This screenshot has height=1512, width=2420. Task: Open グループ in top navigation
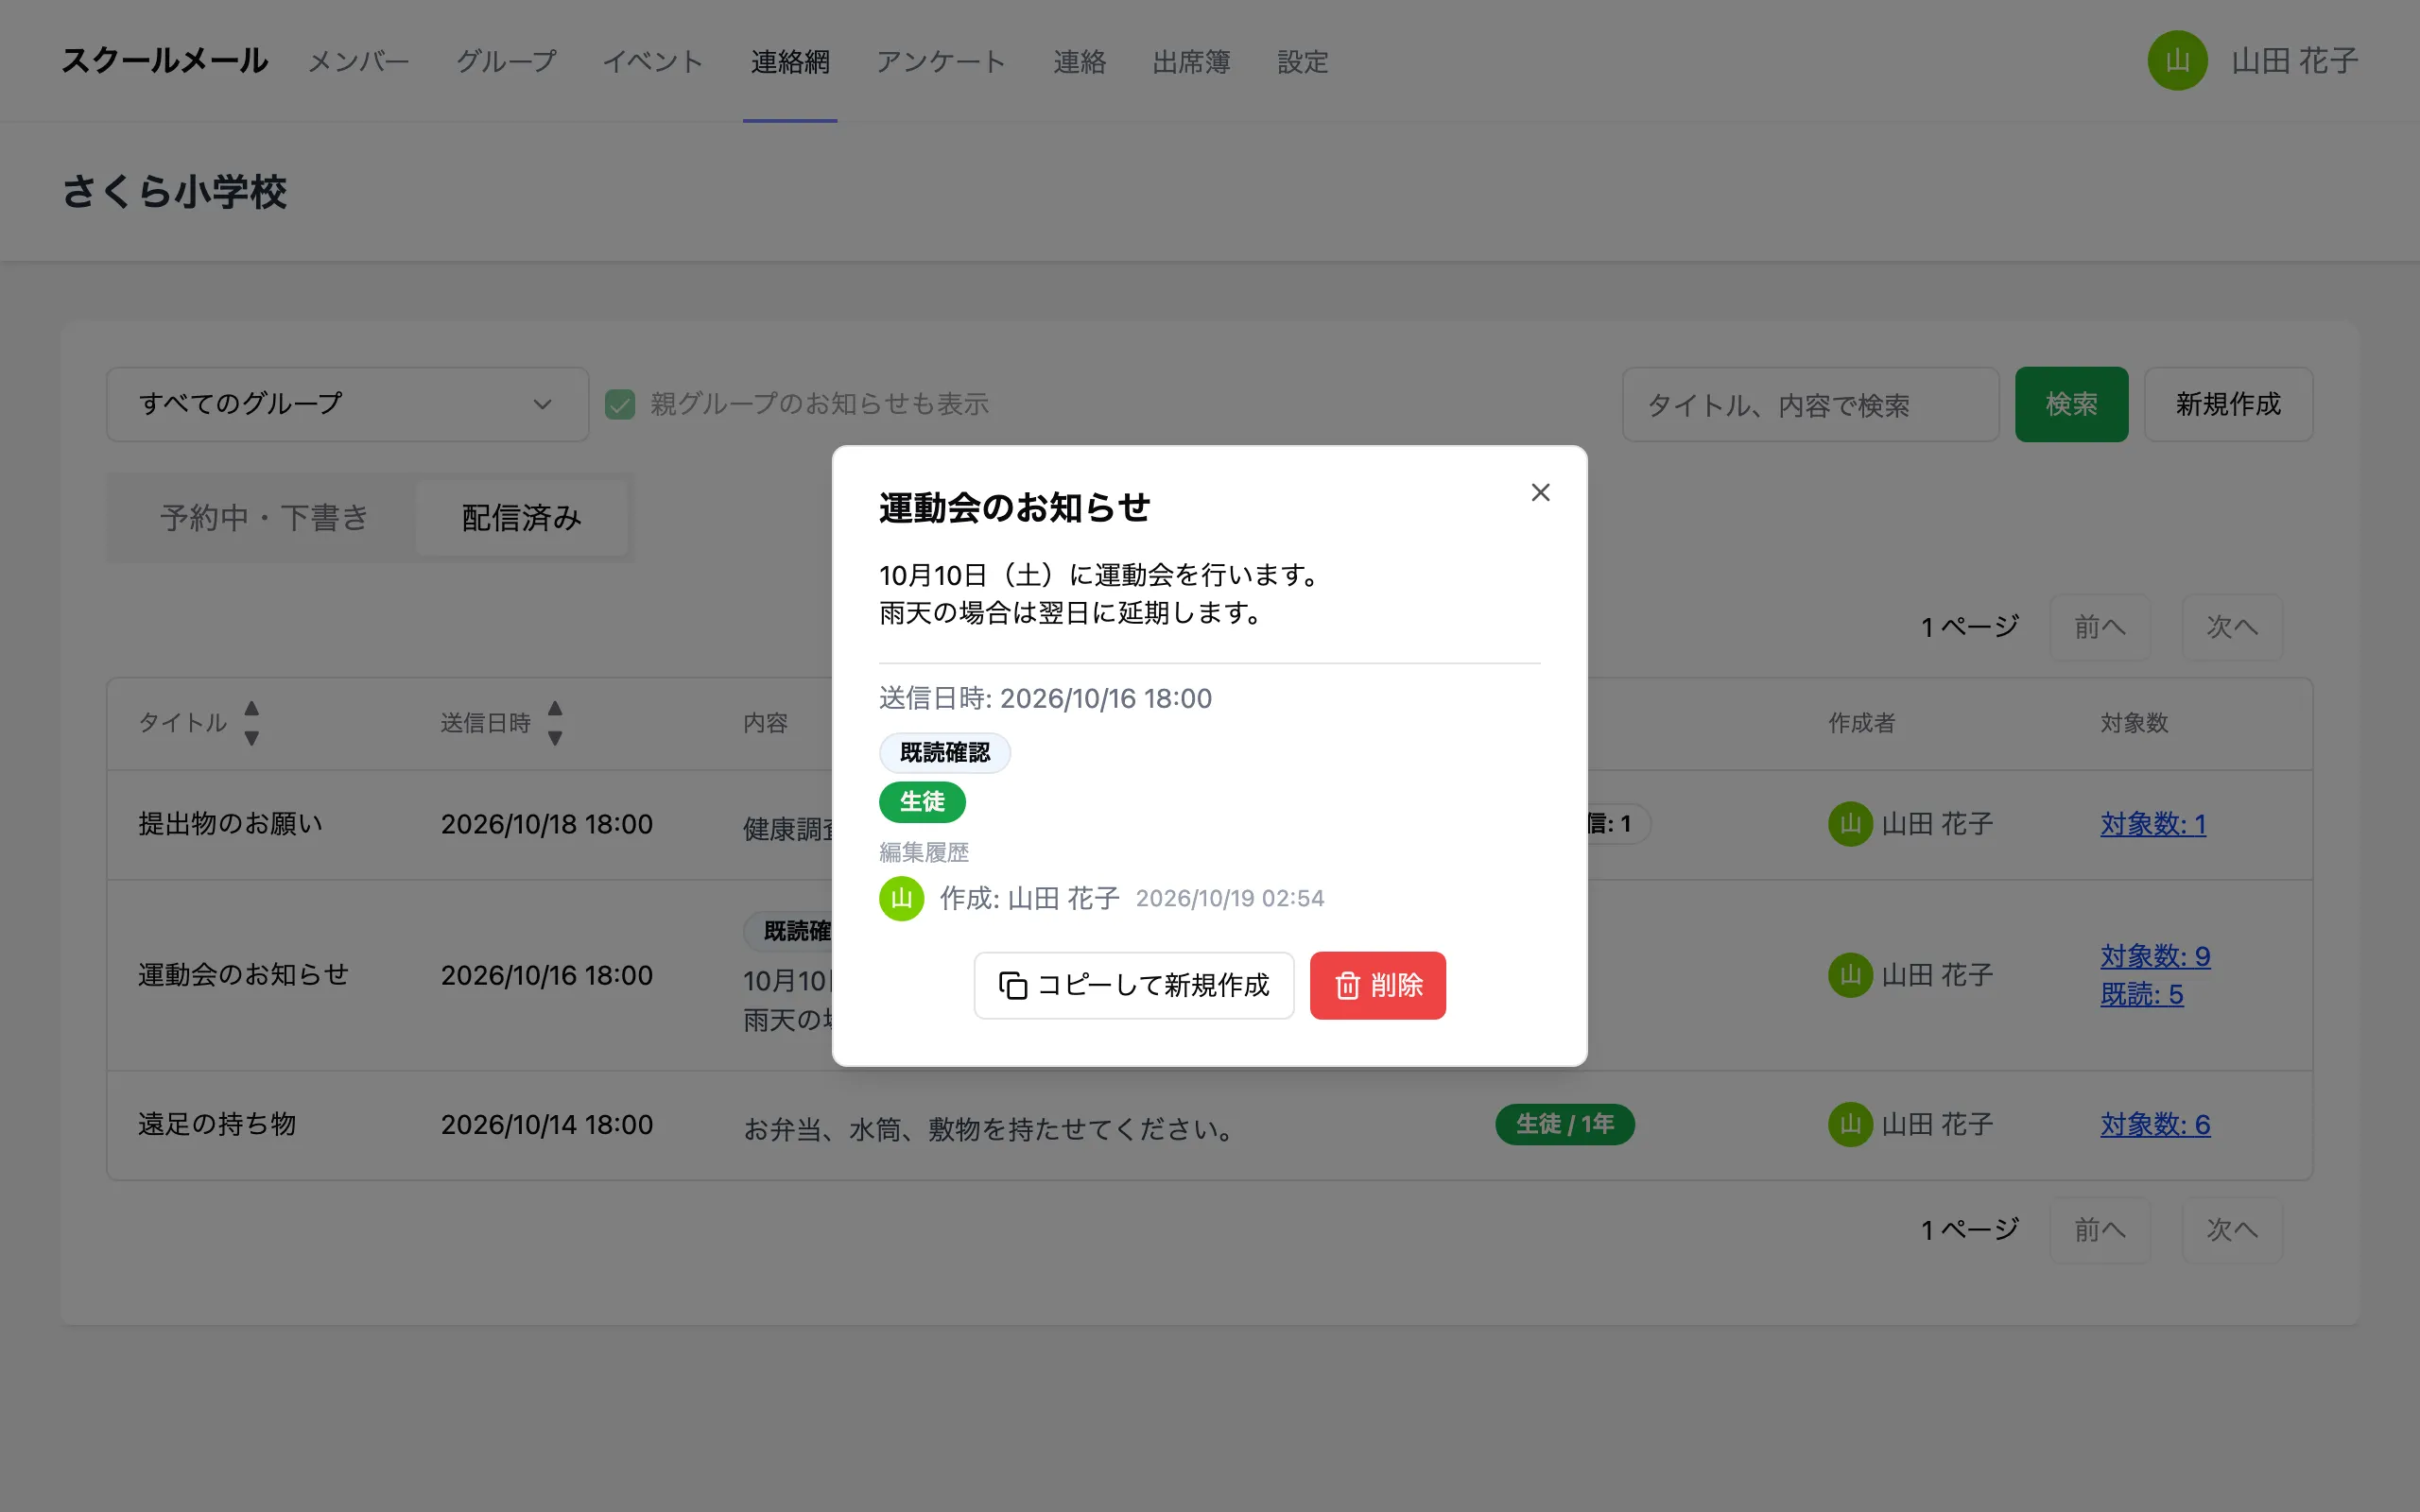(x=506, y=62)
